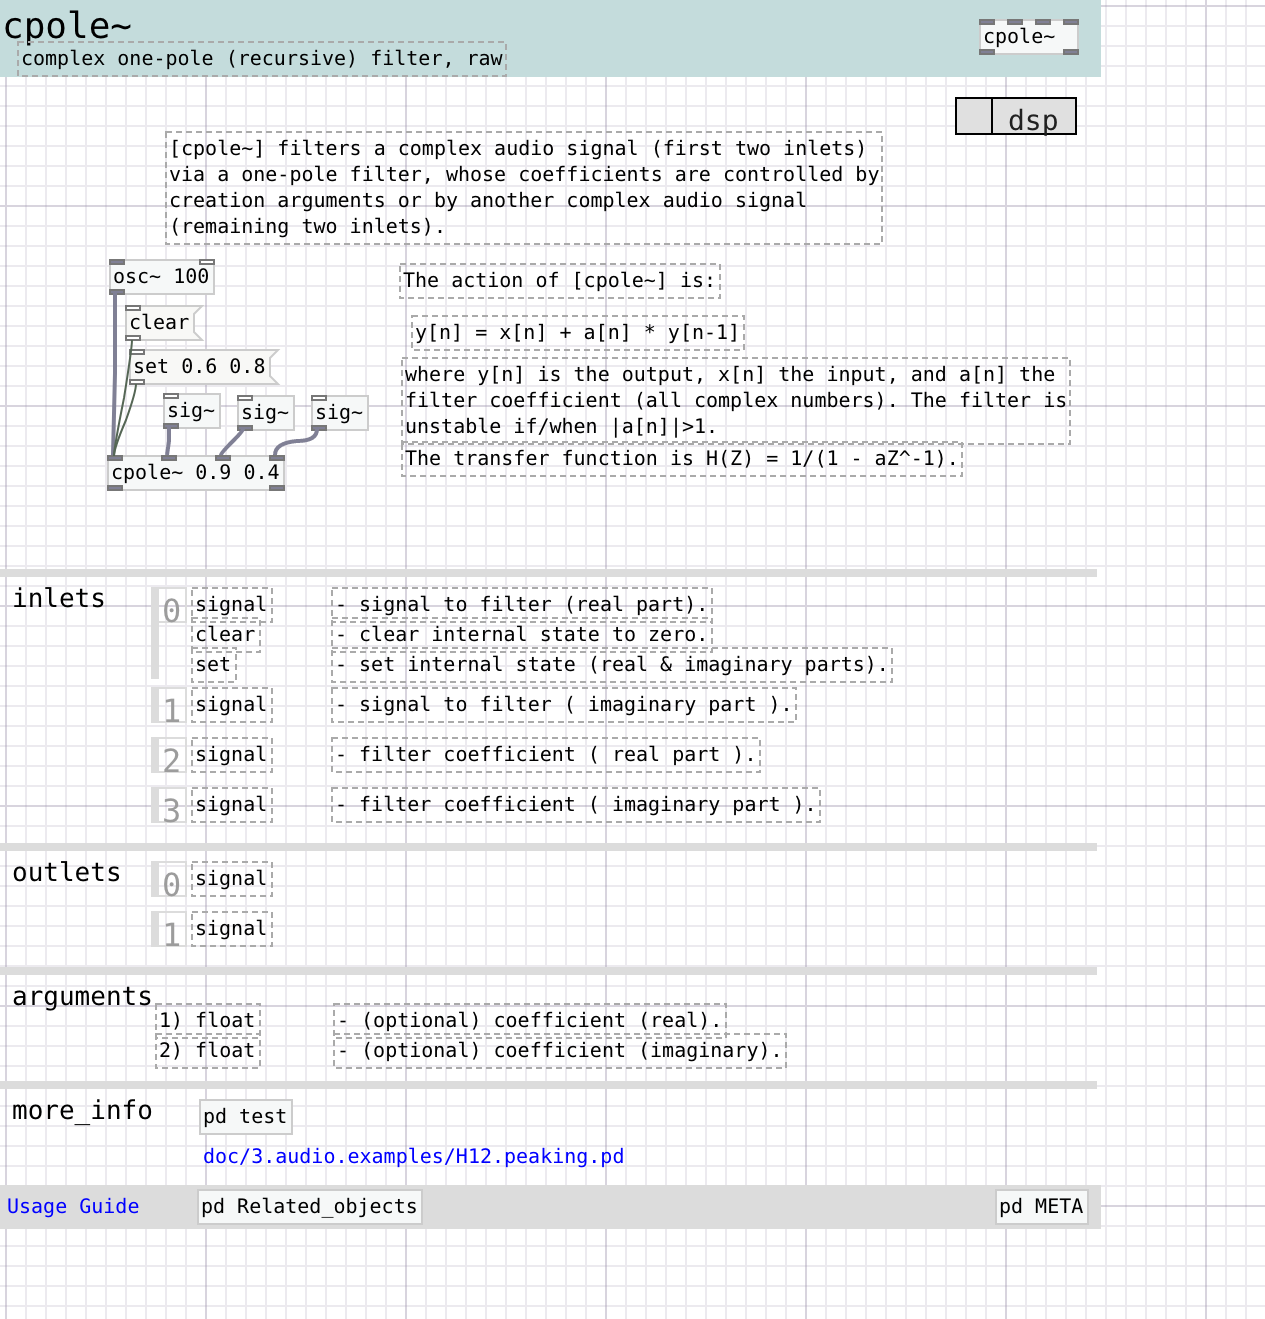The height and width of the screenshot is (1319, 1265).
Task: Select the rightmost sig~ object
Action: (x=339, y=413)
